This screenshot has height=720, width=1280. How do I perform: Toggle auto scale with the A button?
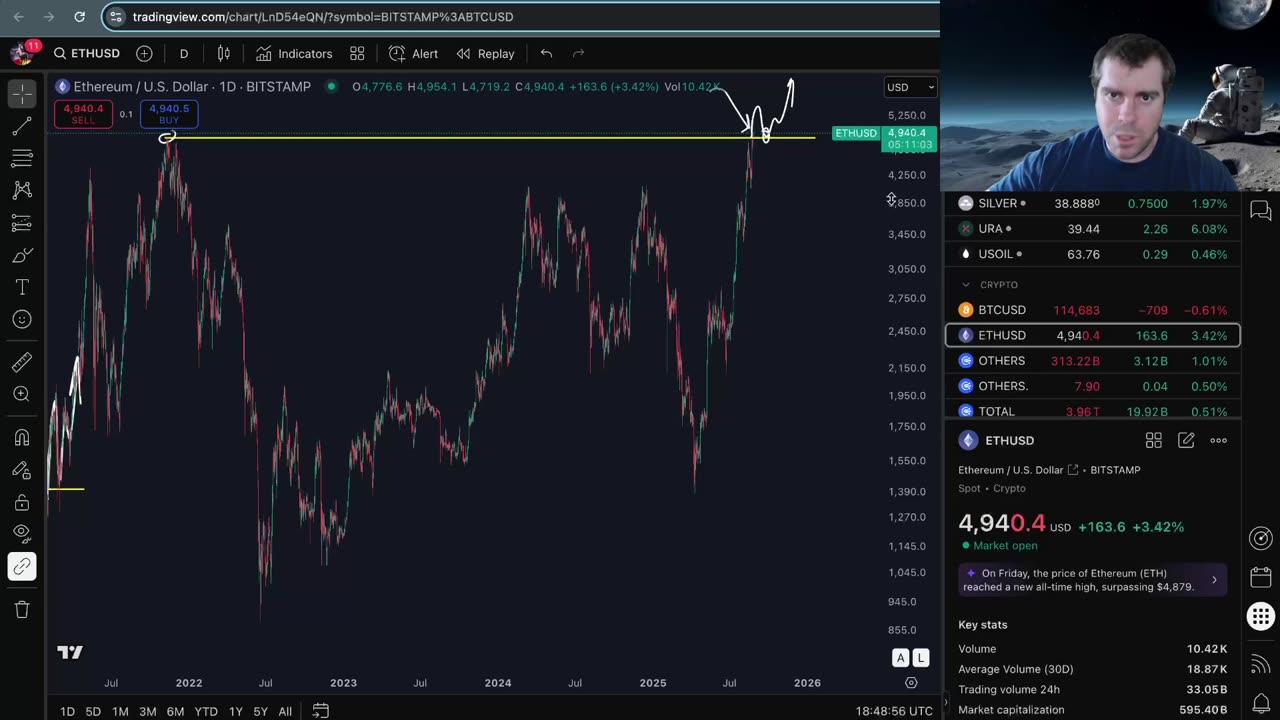point(901,658)
